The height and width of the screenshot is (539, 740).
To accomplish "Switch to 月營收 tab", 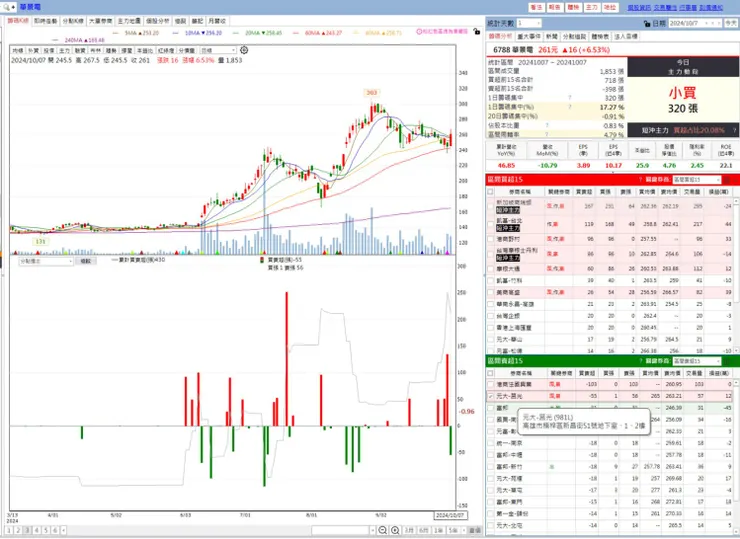I will point(217,21).
